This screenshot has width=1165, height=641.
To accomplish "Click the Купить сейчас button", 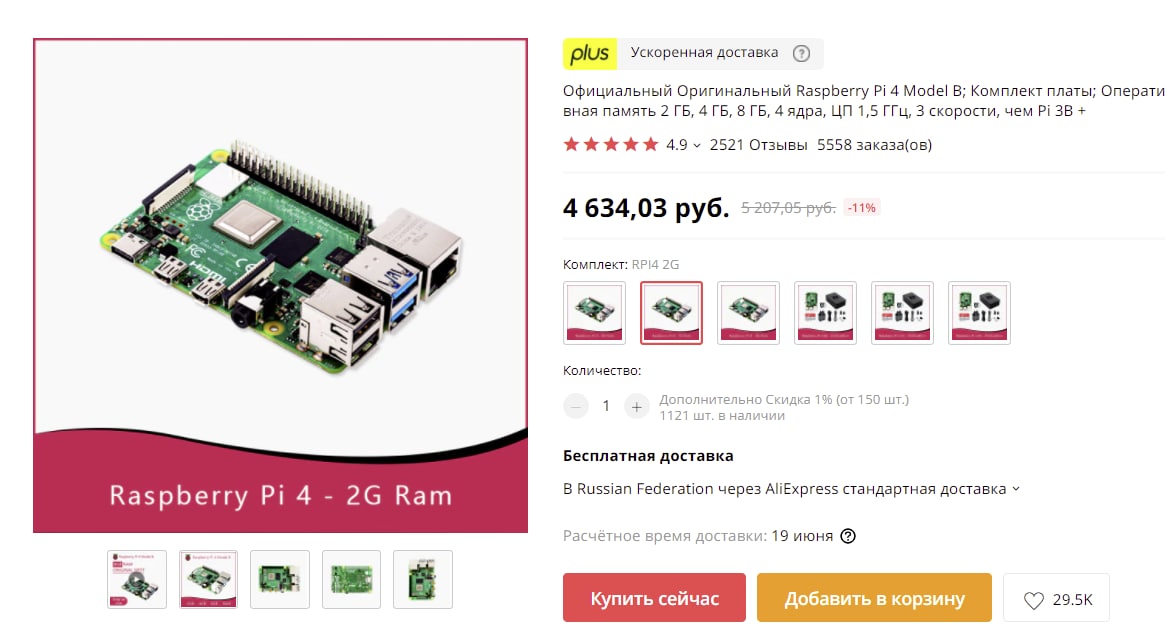I will (655, 598).
